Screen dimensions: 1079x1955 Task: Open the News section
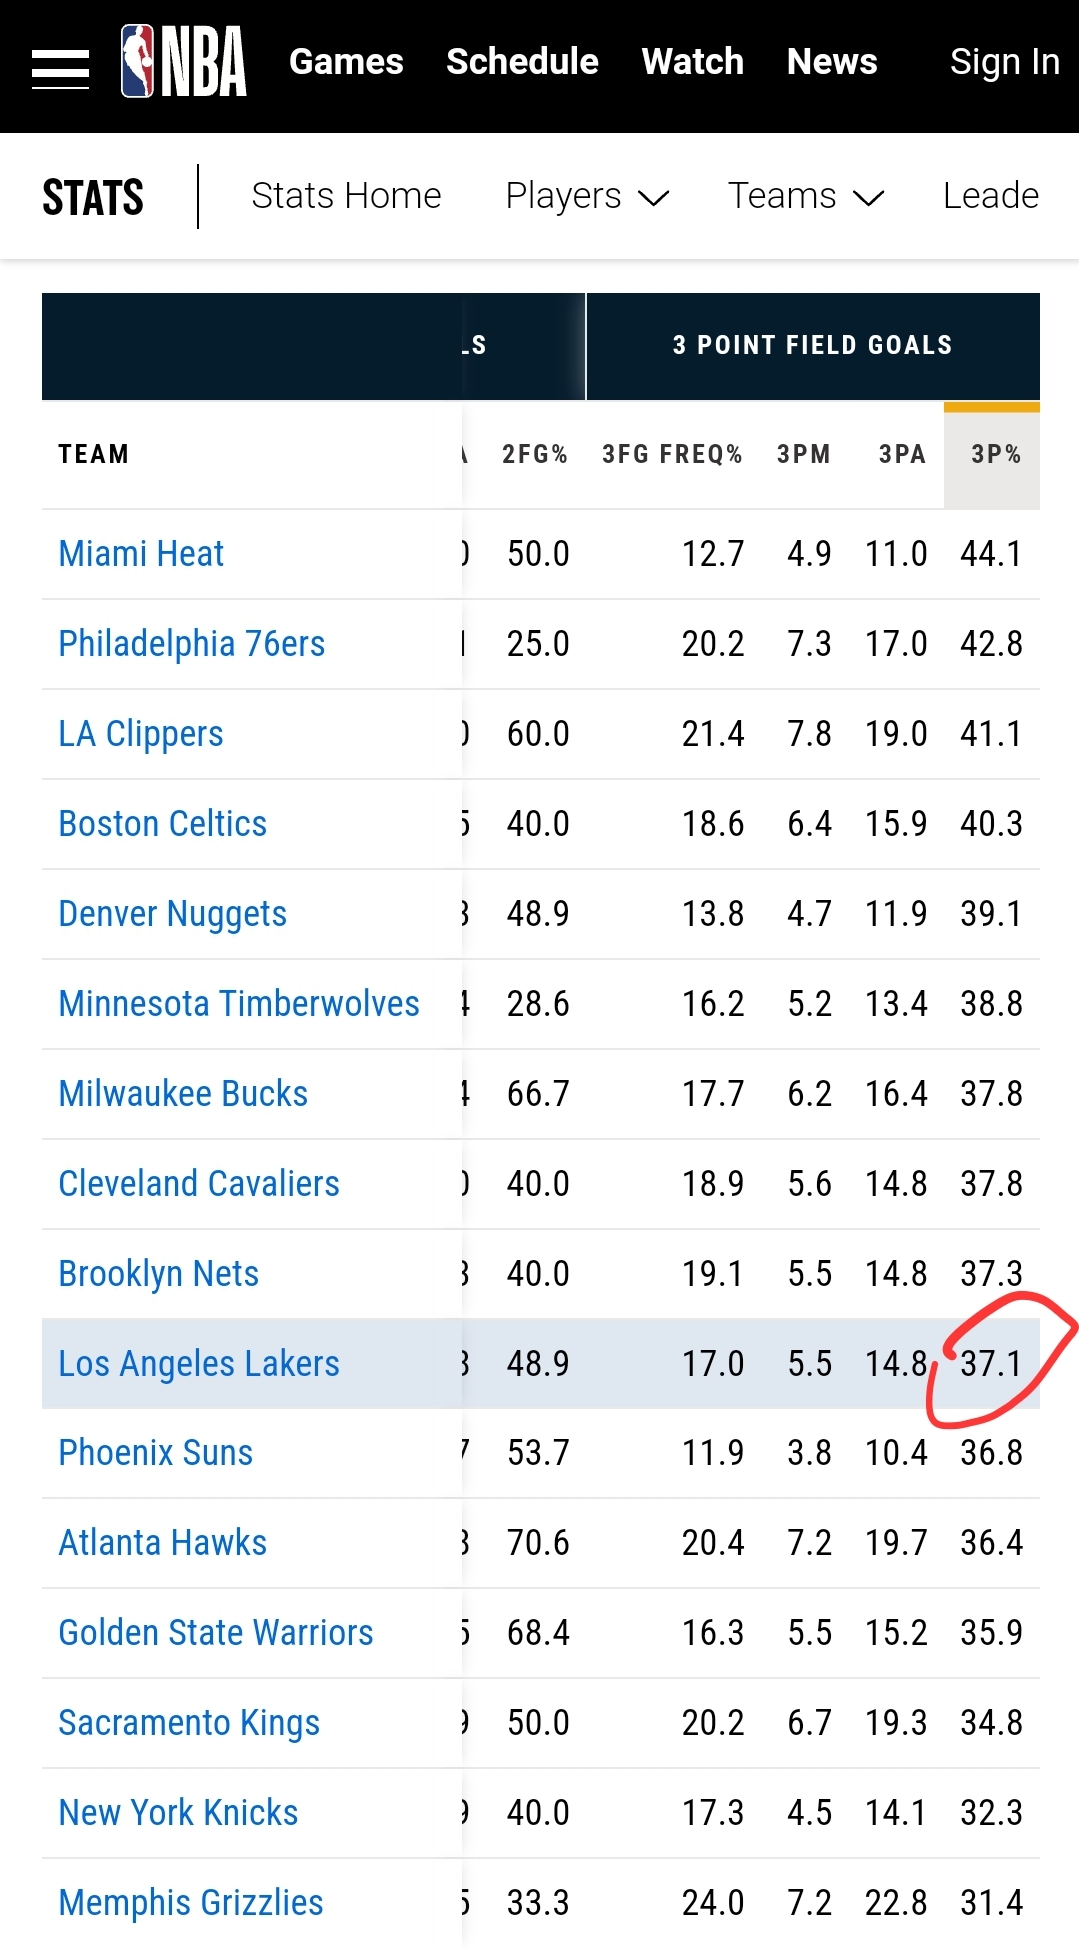[x=832, y=62]
